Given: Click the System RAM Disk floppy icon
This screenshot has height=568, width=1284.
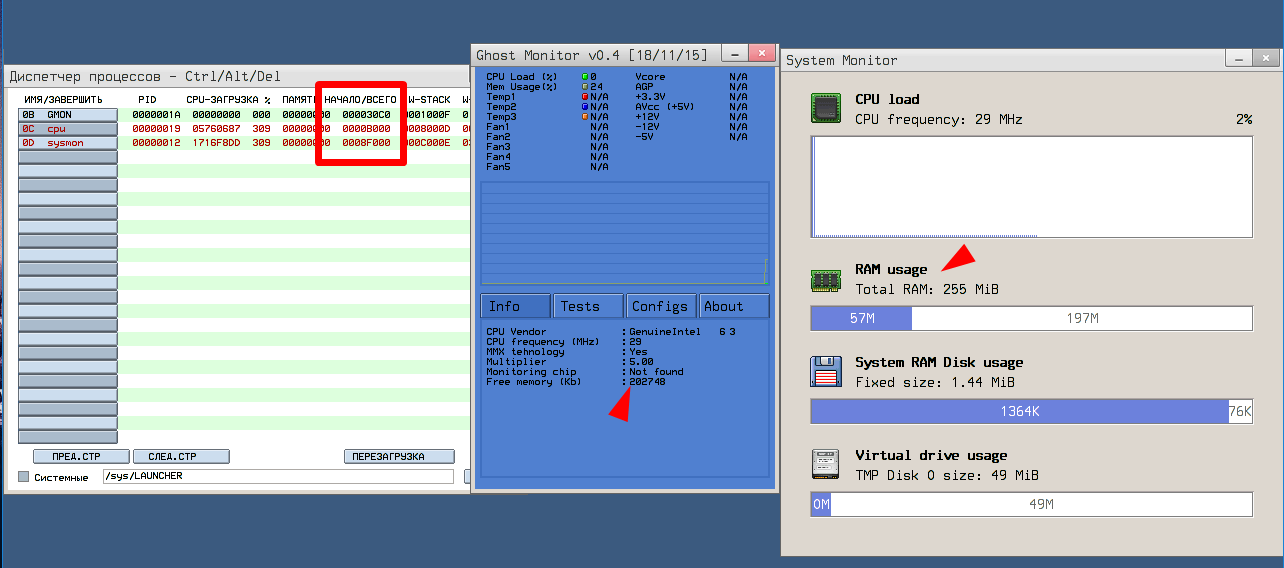Looking at the screenshot, I should [826, 372].
